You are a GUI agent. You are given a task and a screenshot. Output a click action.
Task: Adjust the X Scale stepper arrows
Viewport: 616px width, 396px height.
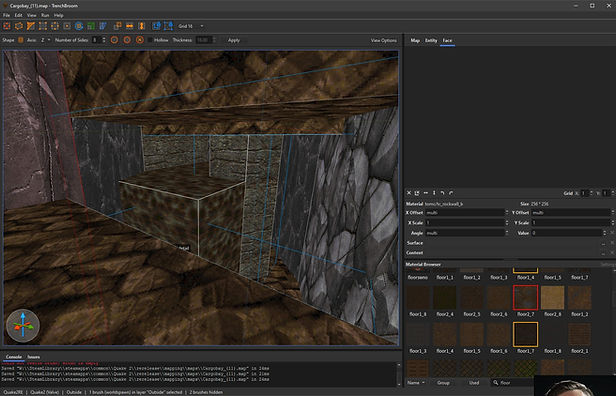tap(506, 223)
